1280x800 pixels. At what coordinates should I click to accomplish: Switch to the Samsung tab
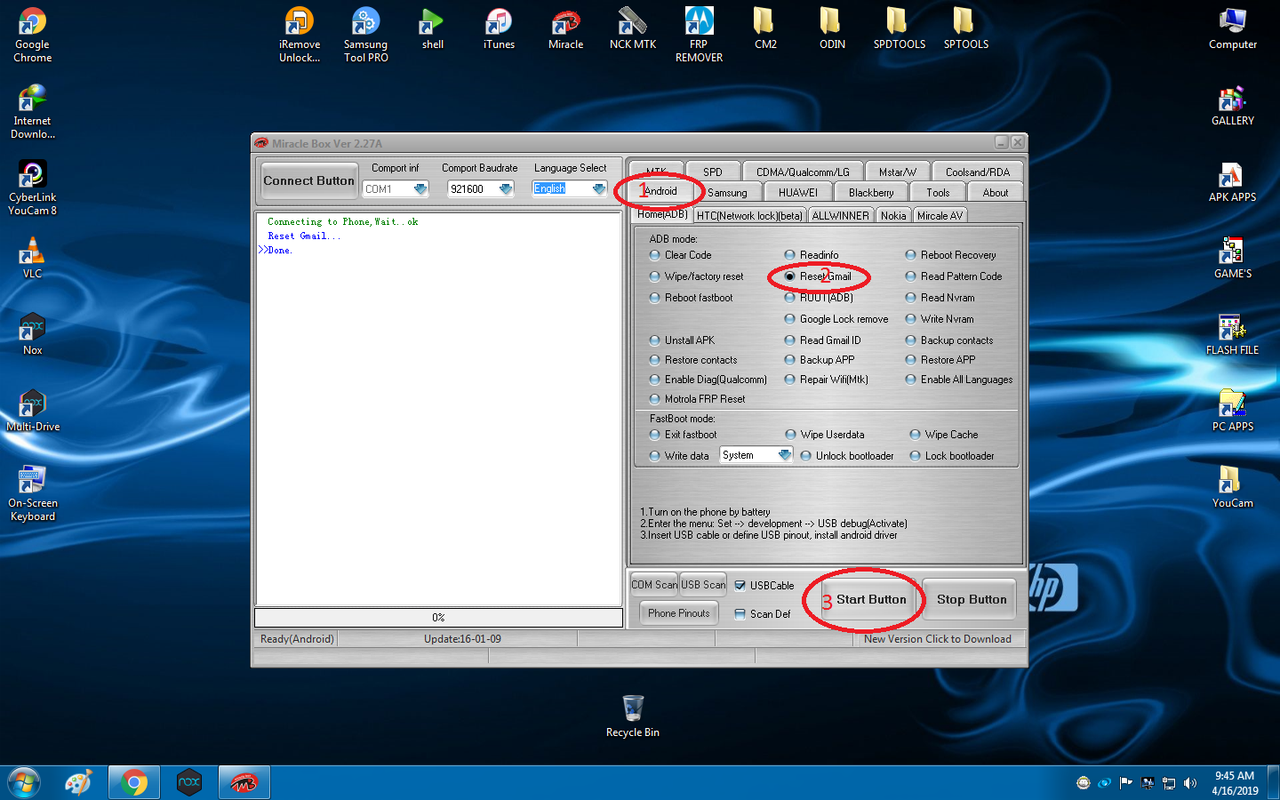pos(727,192)
